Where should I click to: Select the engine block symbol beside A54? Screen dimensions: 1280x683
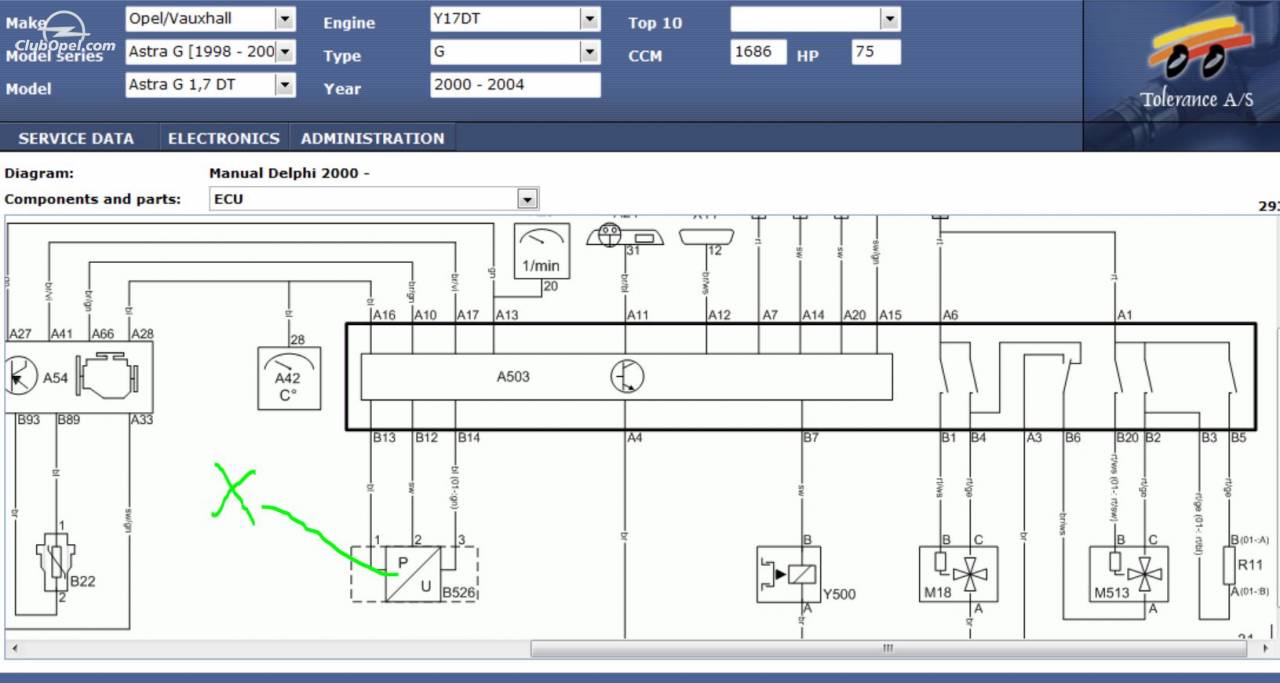tap(108, 377)
